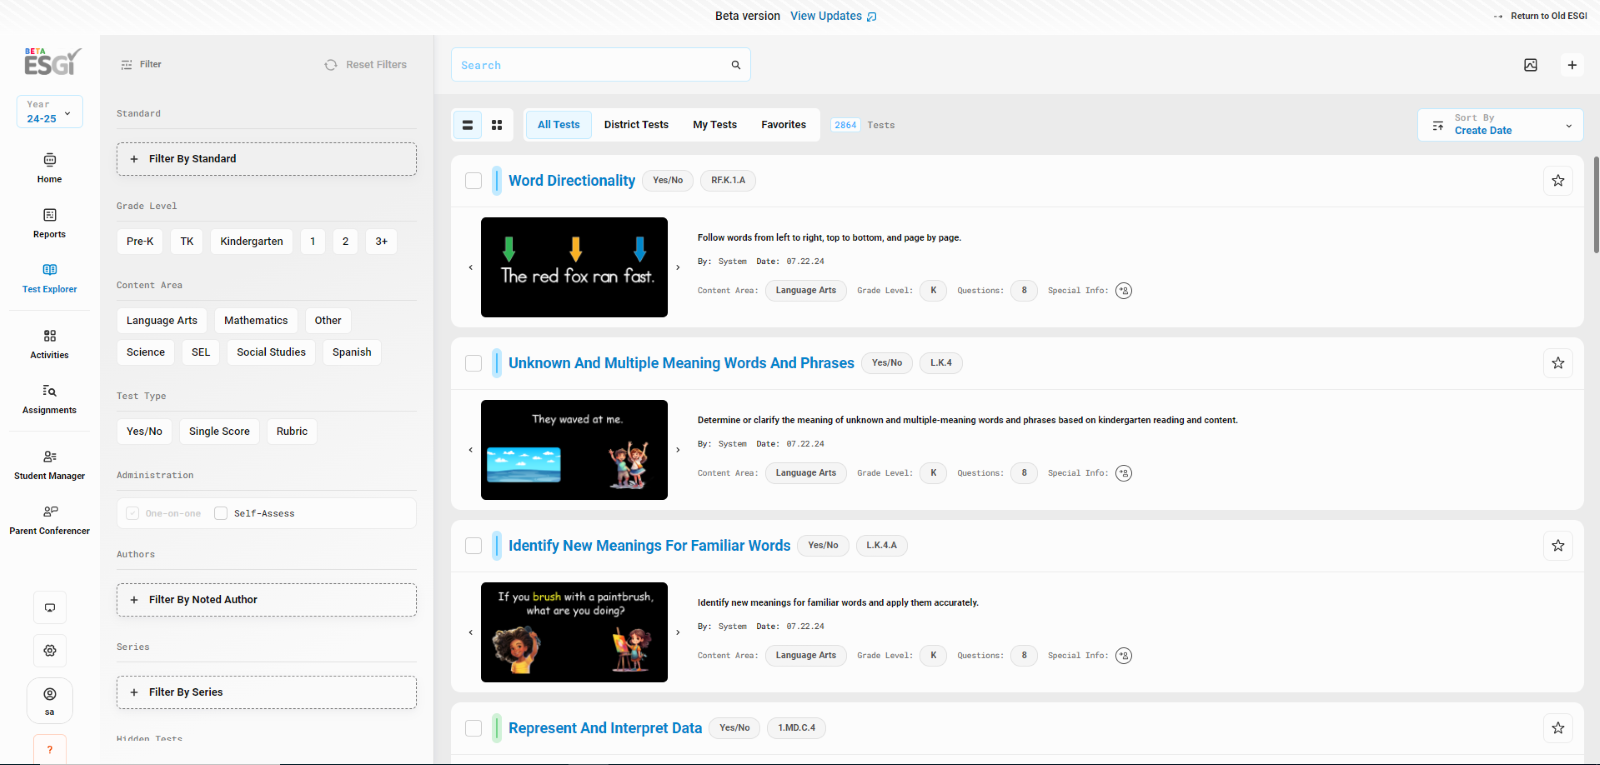Click Special Info icon for Identify New Meanings
The image size is (1600, 765).
tap(1124, 656)
